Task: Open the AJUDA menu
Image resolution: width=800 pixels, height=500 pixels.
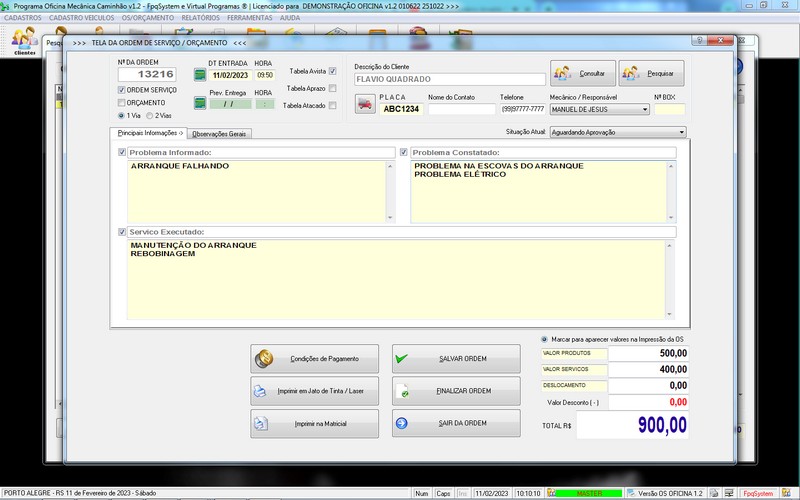Action: click(290, 18)
